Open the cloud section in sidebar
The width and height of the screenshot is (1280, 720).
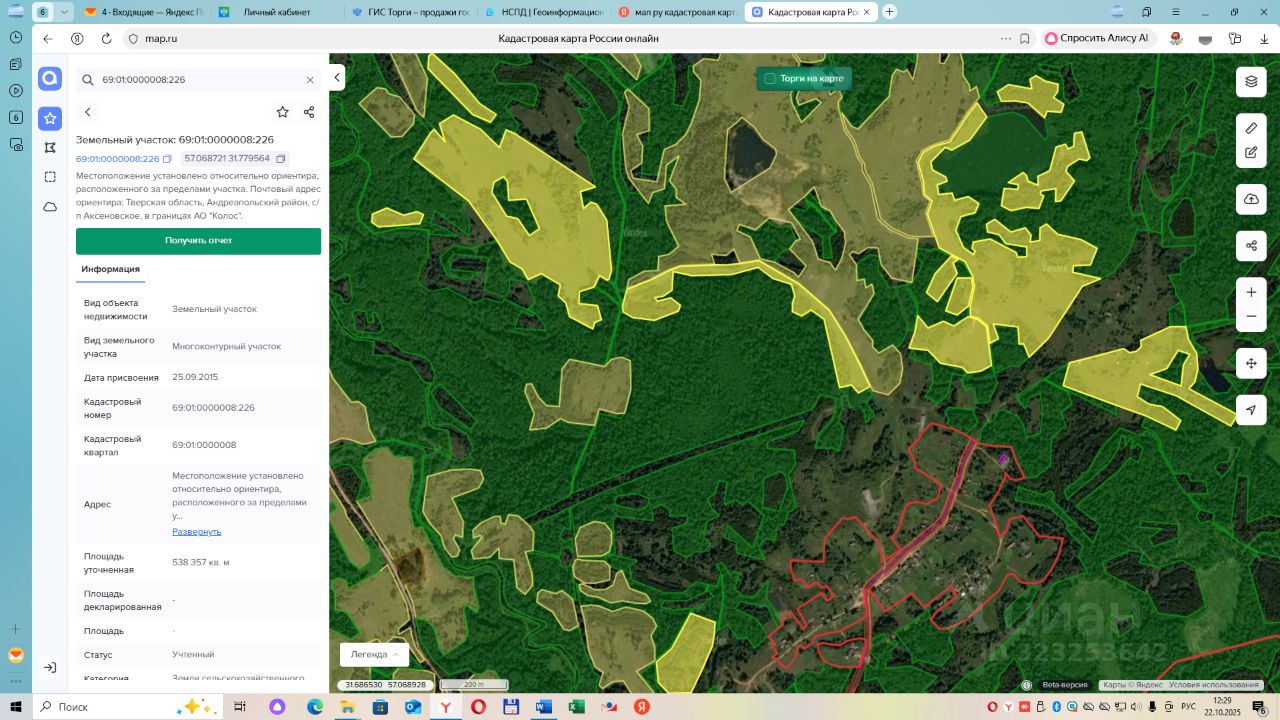pyautogui.click(x=50, y=207)
